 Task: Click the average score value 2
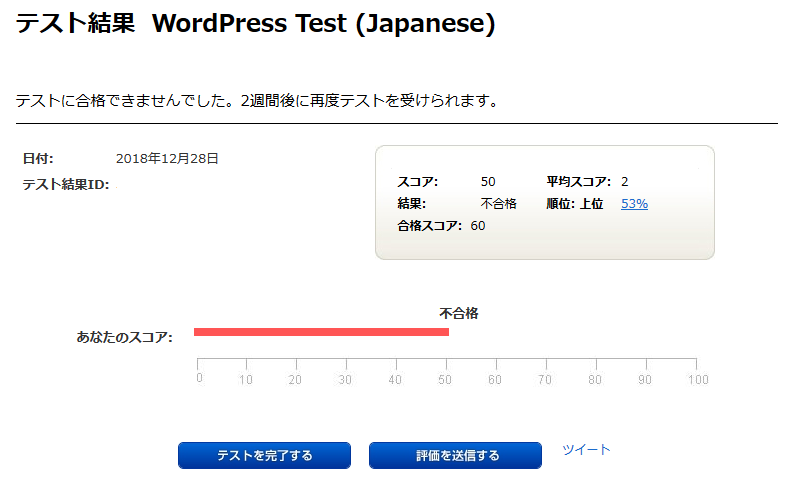pyautogui.click(x=625, y=181)
